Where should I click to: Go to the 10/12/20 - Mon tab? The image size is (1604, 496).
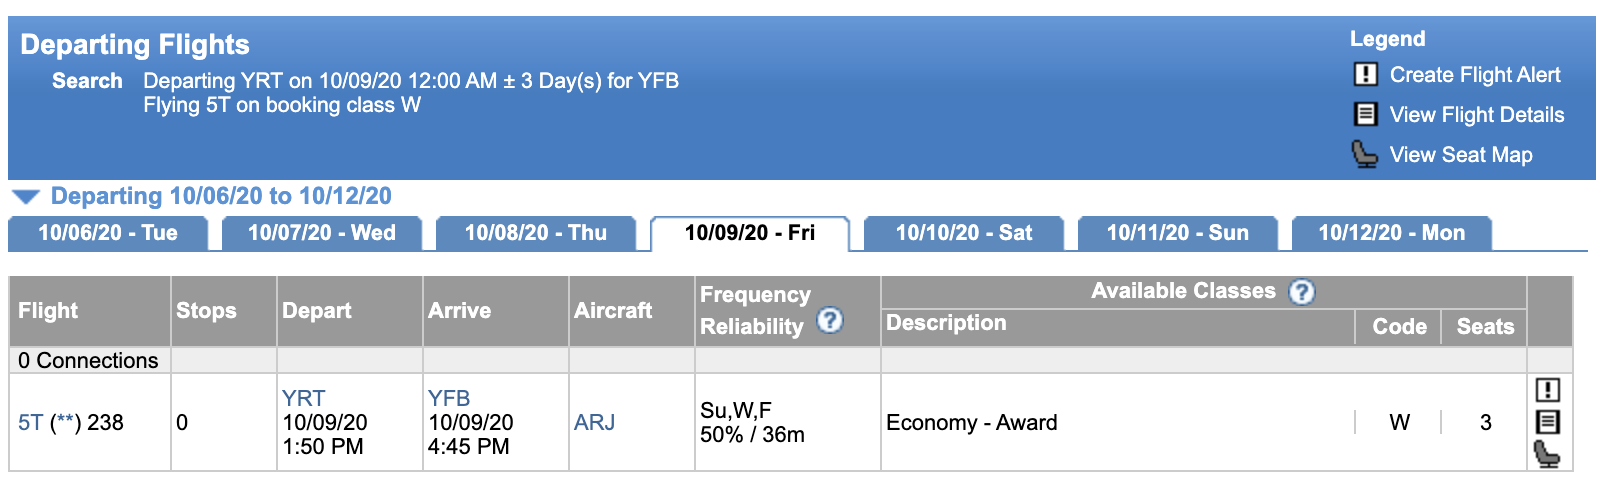point(1392,233)
